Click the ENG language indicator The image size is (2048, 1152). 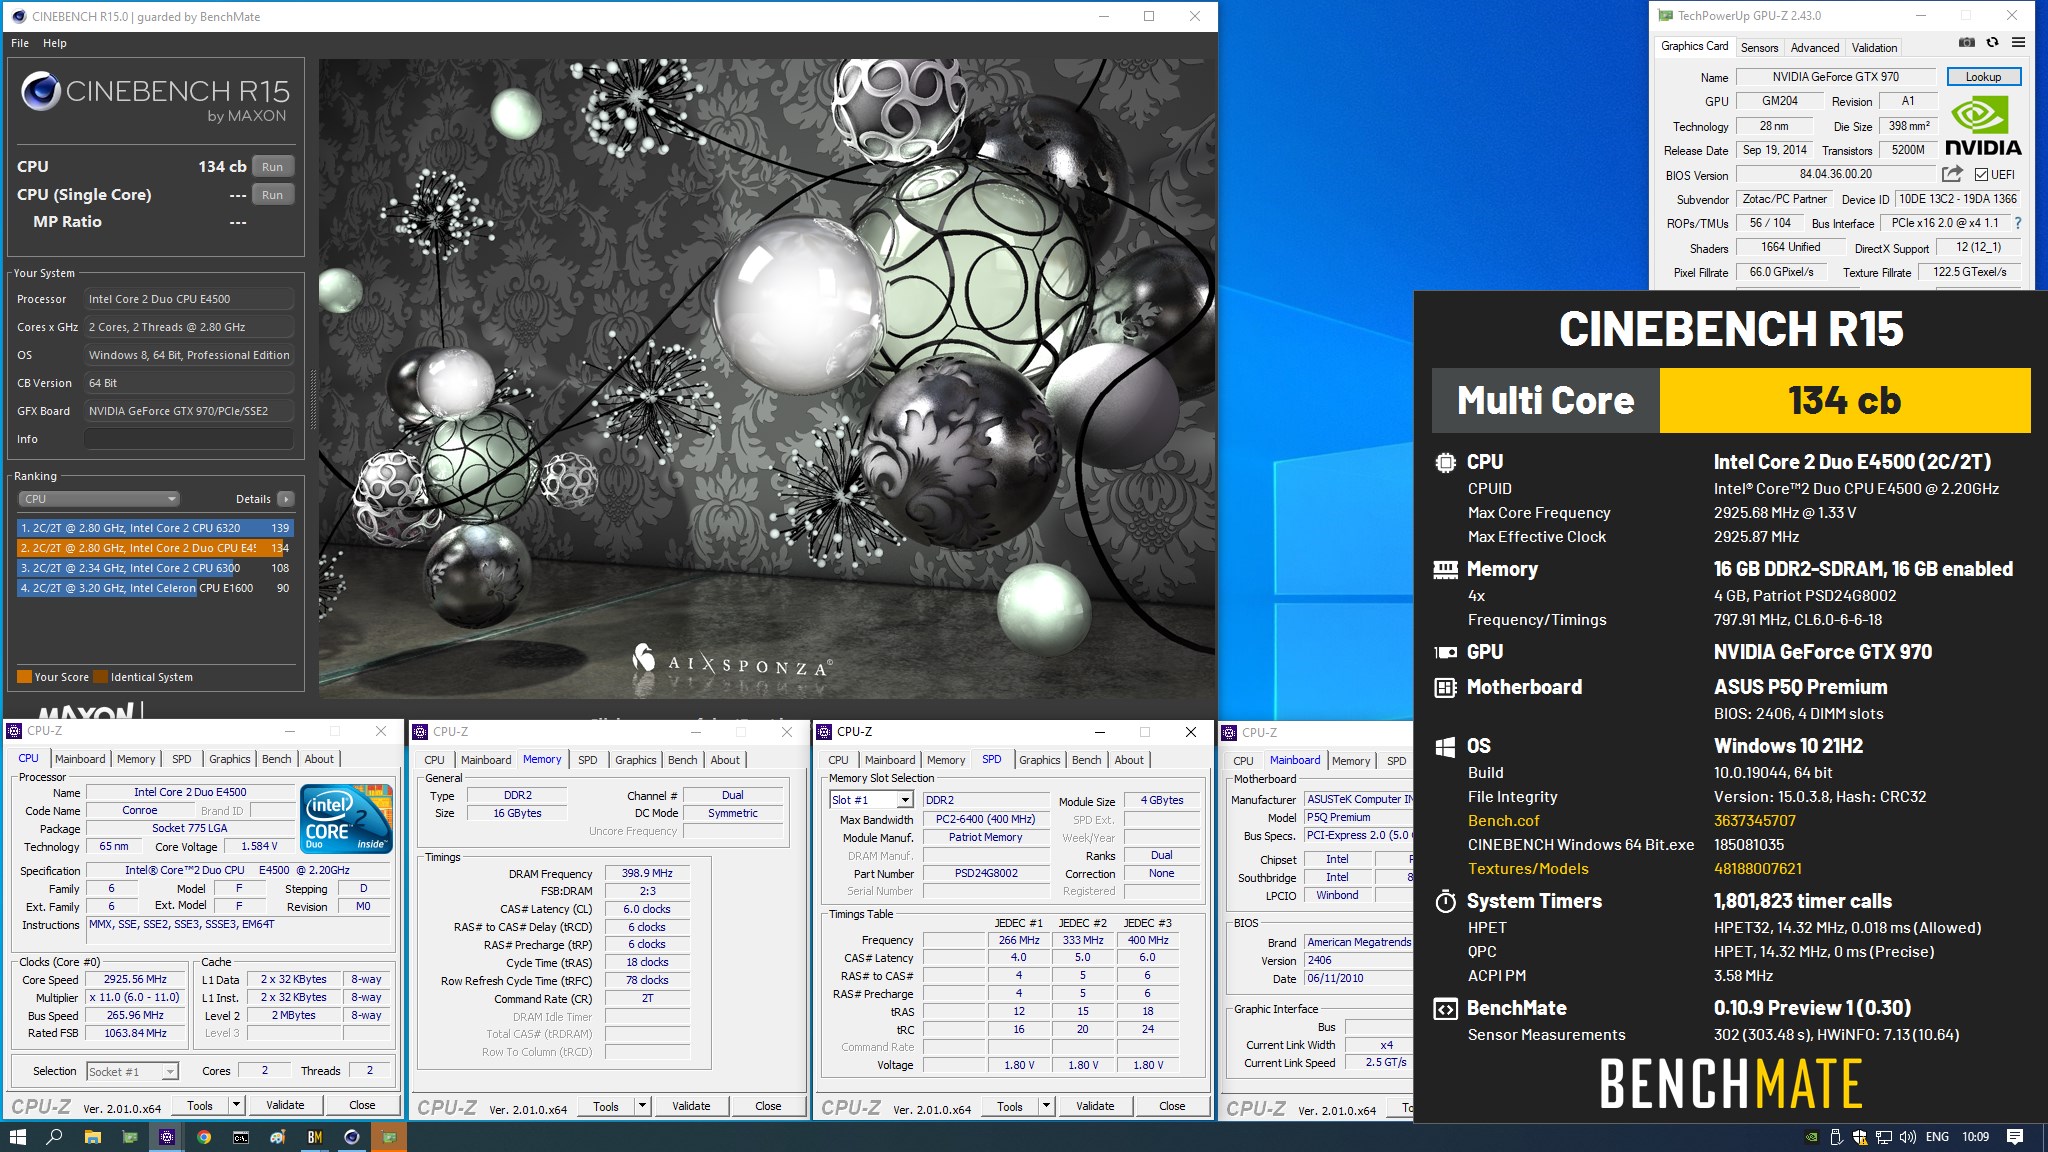point(1937,1137)
